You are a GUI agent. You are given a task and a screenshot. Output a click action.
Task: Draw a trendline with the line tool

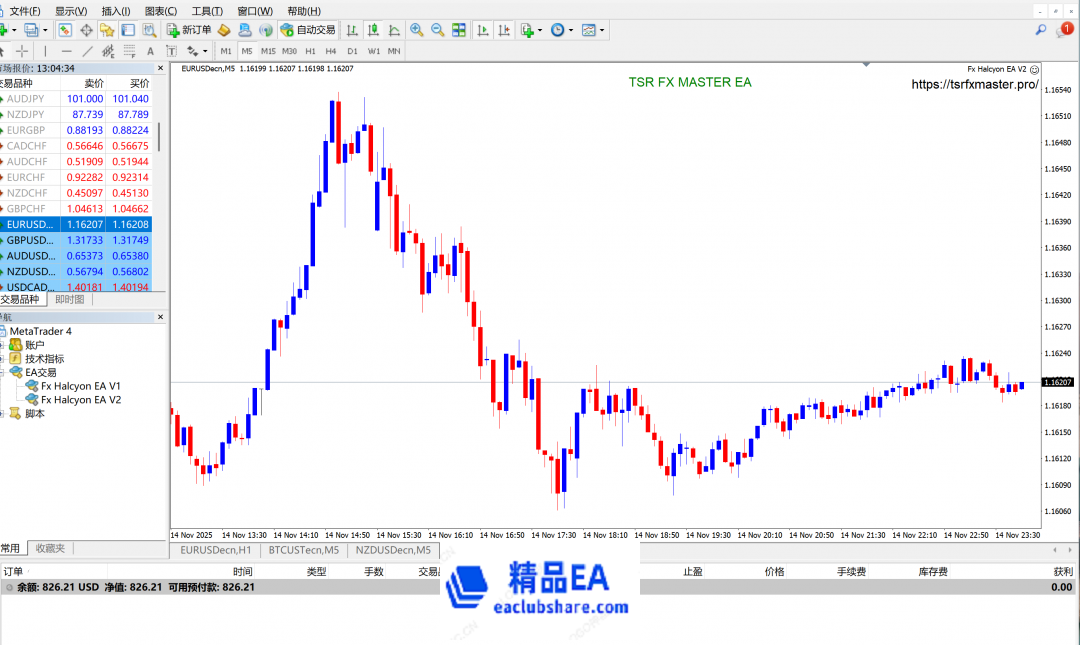click(87, 51)
